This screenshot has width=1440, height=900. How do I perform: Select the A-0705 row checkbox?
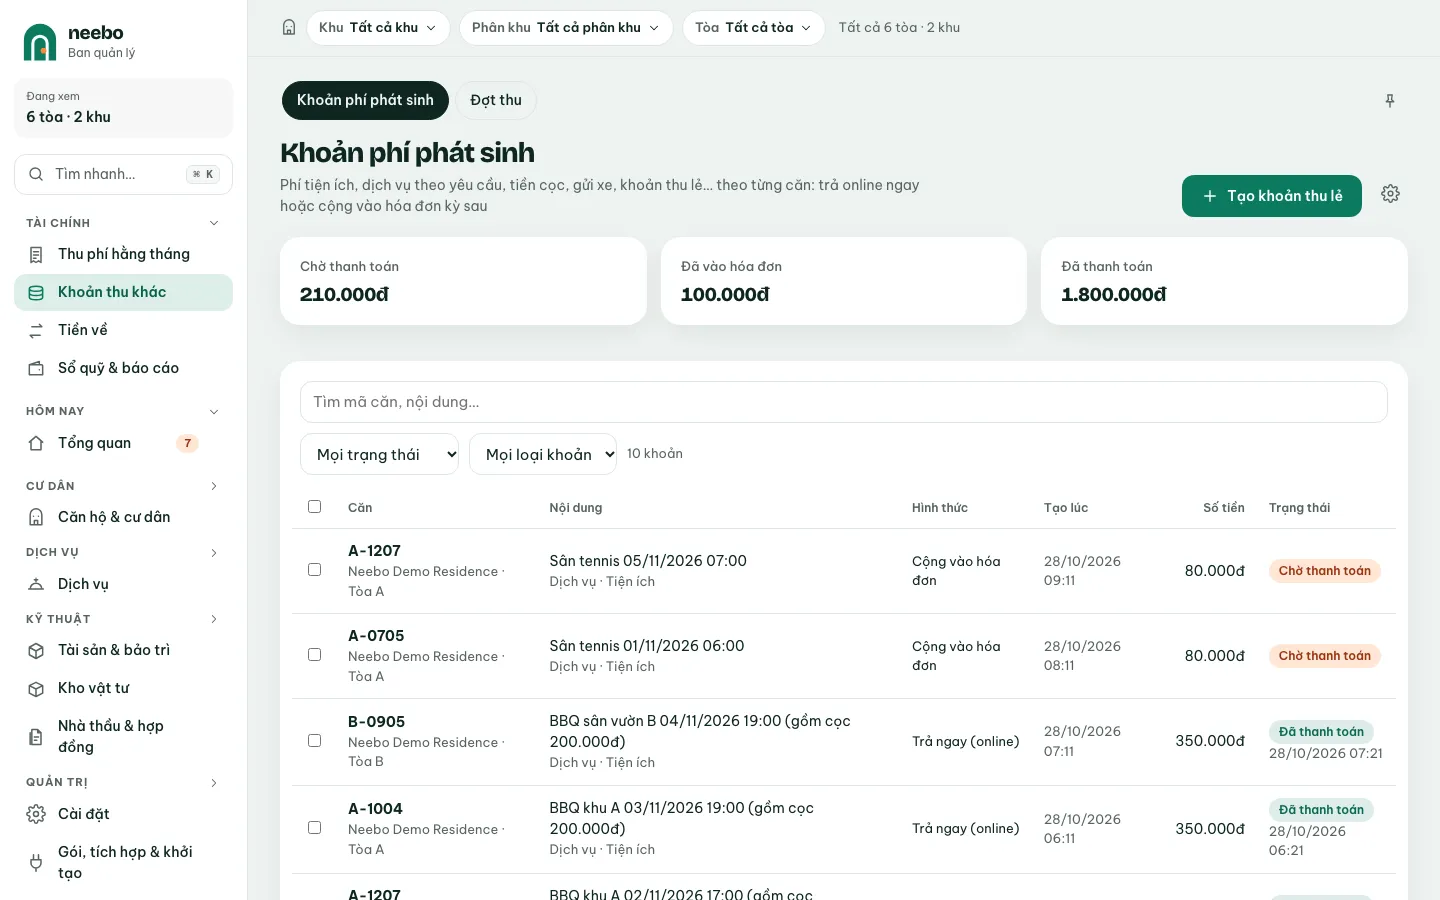click(x=315, y=655)
